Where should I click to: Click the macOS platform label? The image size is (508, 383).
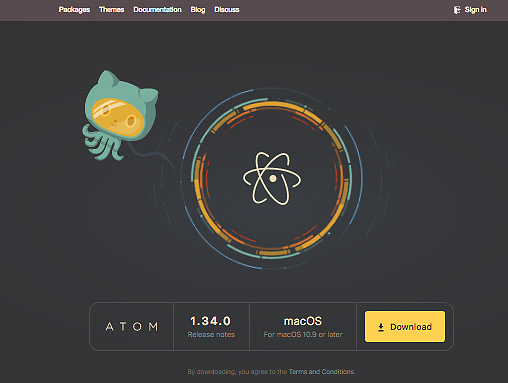(303, 321)
